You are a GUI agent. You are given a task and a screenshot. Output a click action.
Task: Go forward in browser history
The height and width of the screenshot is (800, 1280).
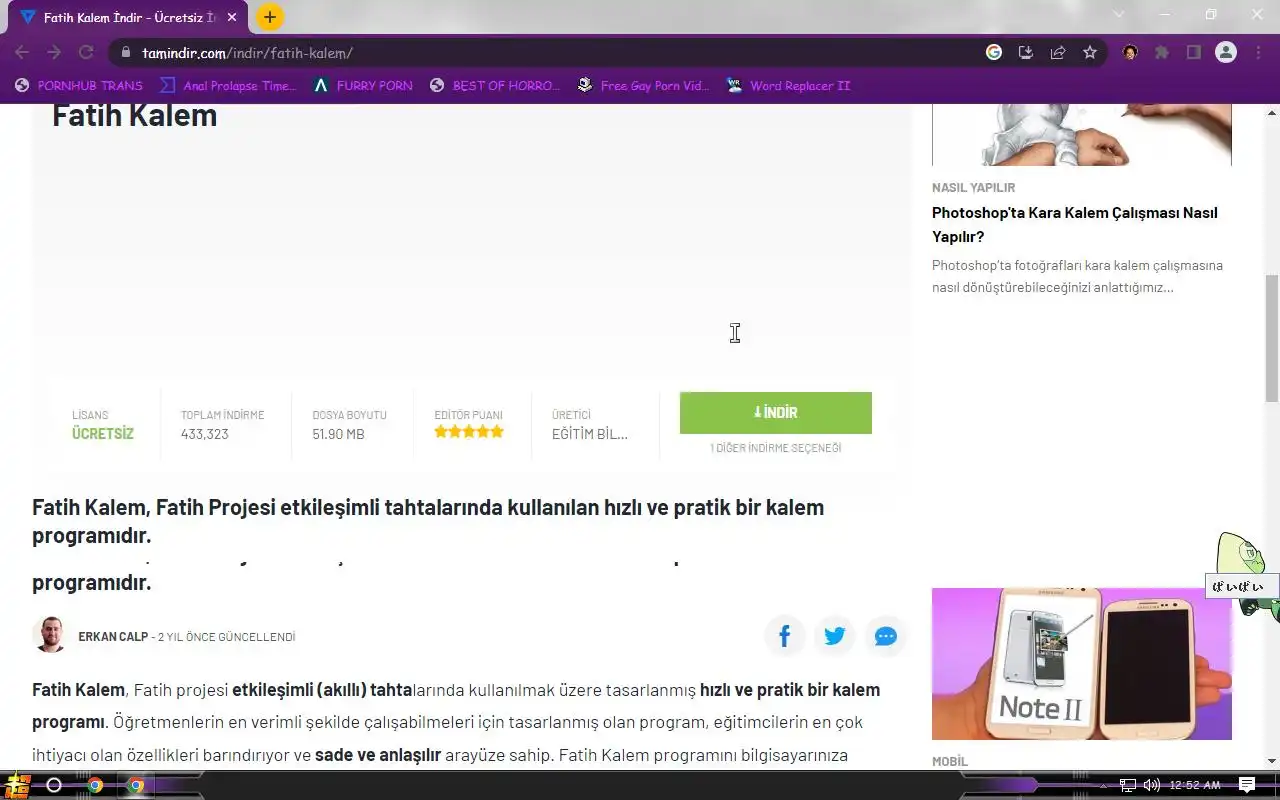(54, 53)
